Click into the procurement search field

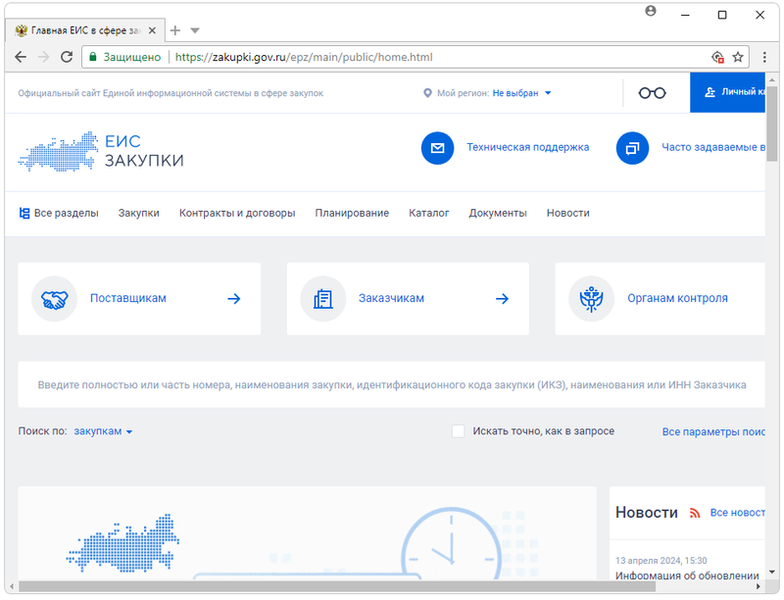pyautogui.click(x=392, y=385)
